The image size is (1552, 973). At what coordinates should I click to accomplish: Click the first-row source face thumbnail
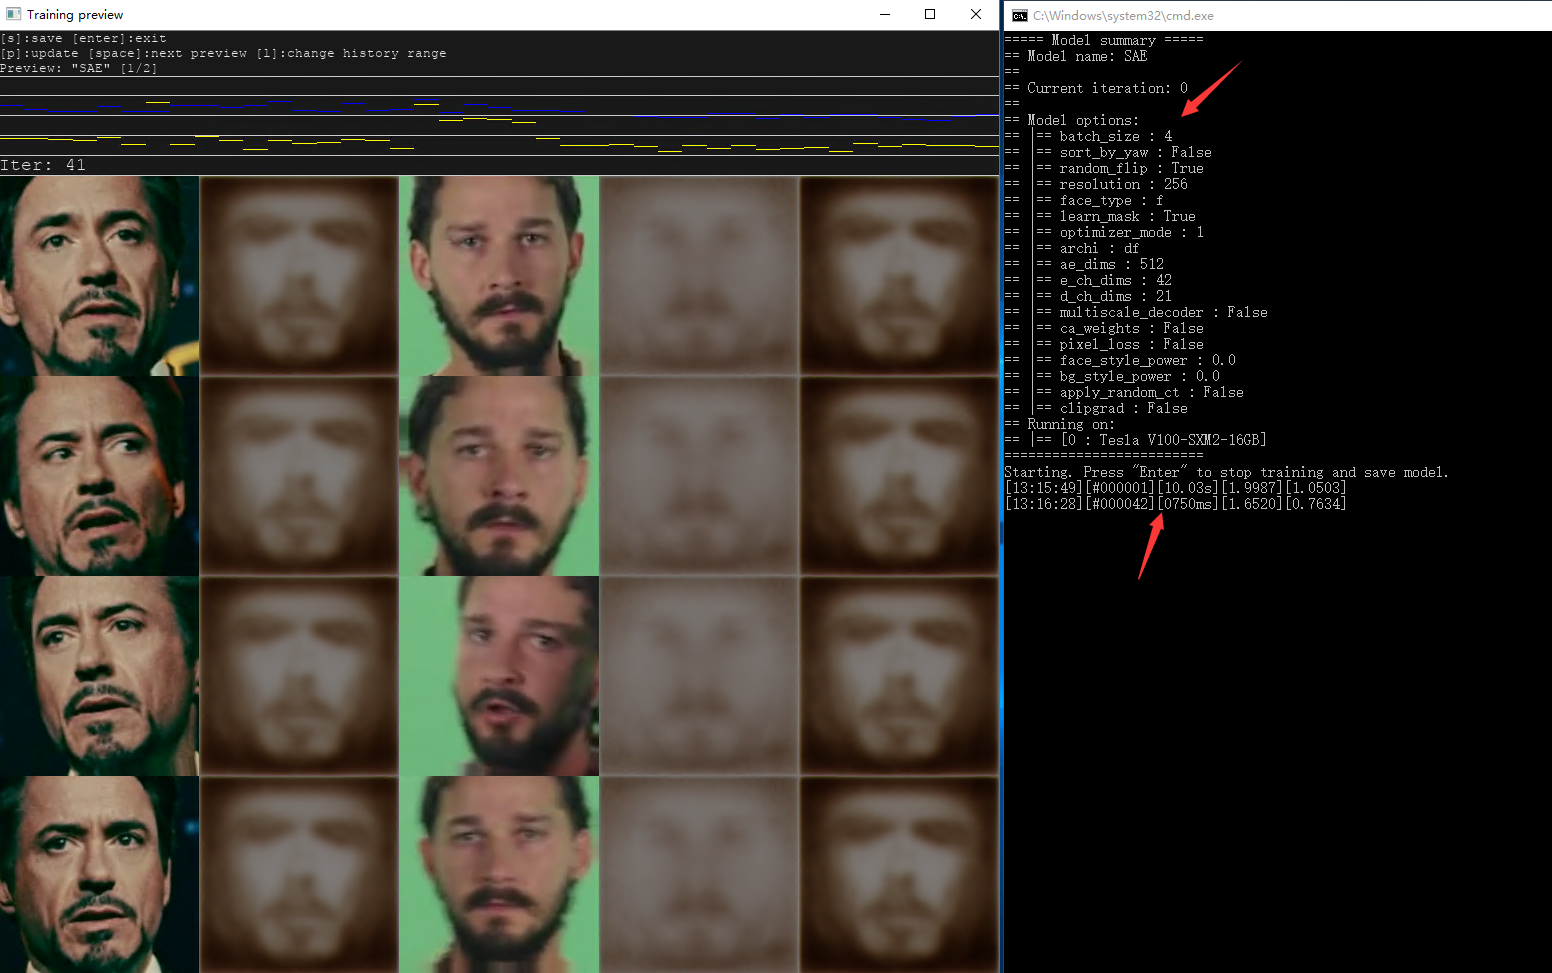point(99,276)
